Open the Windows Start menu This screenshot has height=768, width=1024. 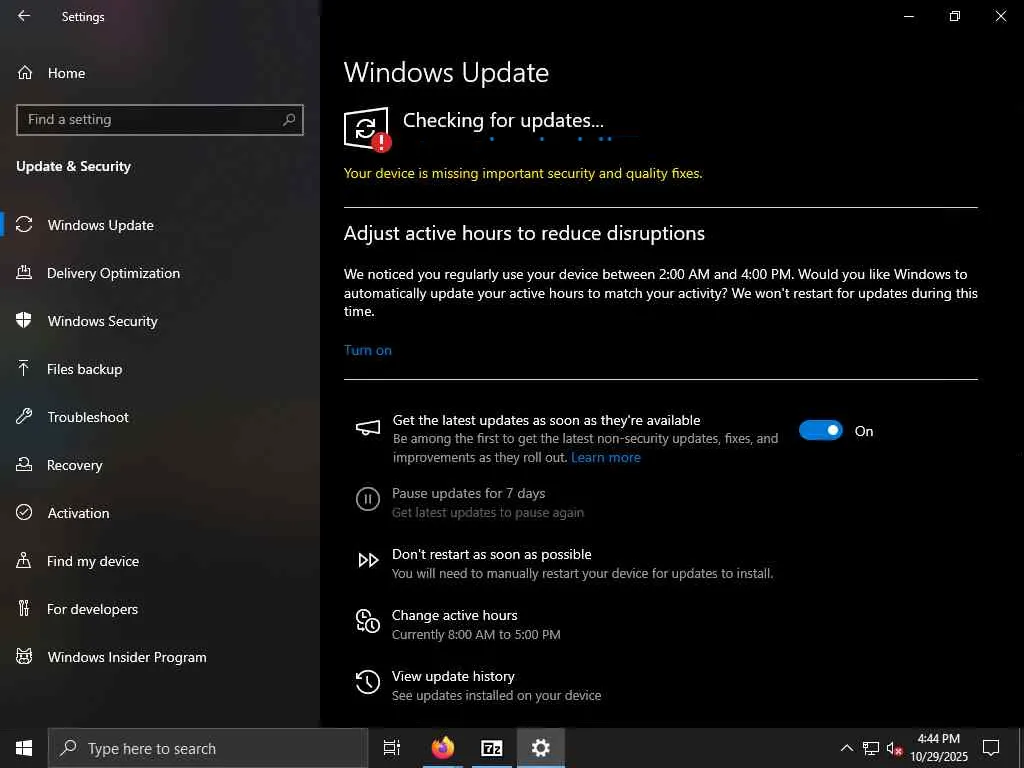pos(24,748)
